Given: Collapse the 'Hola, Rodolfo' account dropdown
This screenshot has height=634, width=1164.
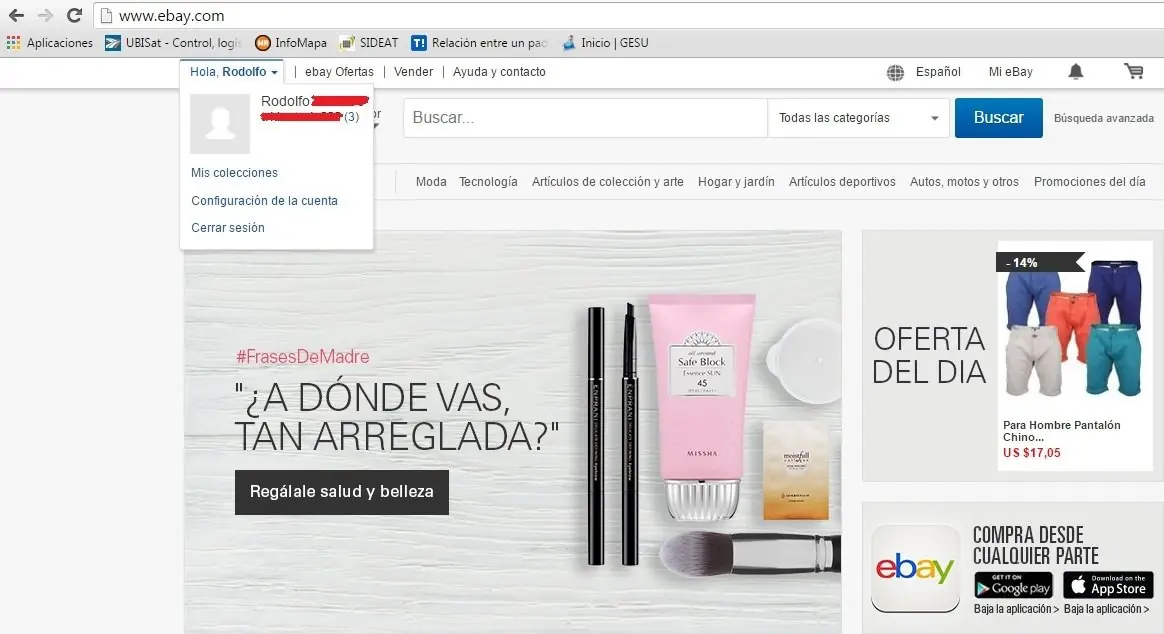Looking at the screenshot, I should pyautogui.click(x=234, y=72).
